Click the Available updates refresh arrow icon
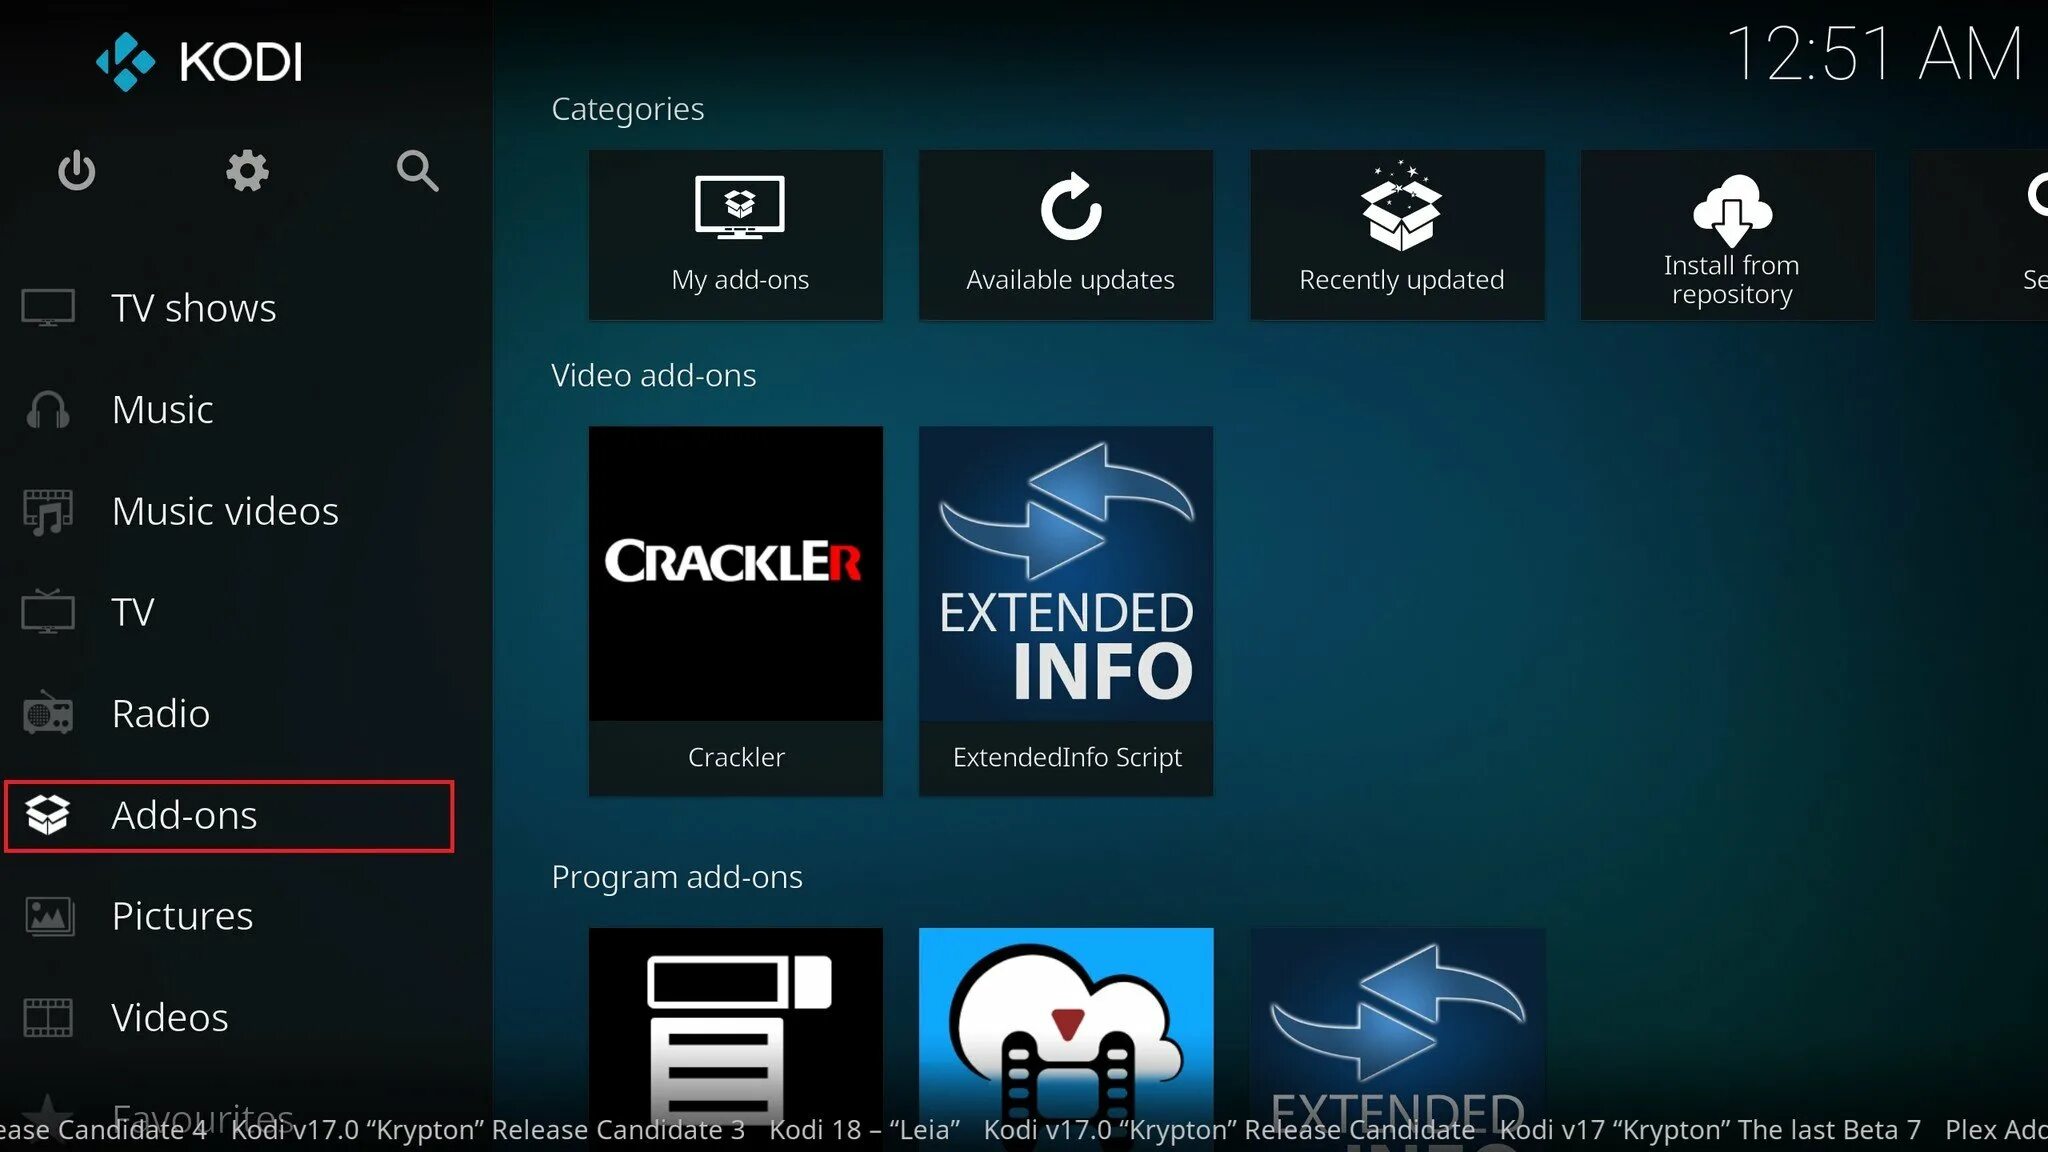 click(1070, 207)
